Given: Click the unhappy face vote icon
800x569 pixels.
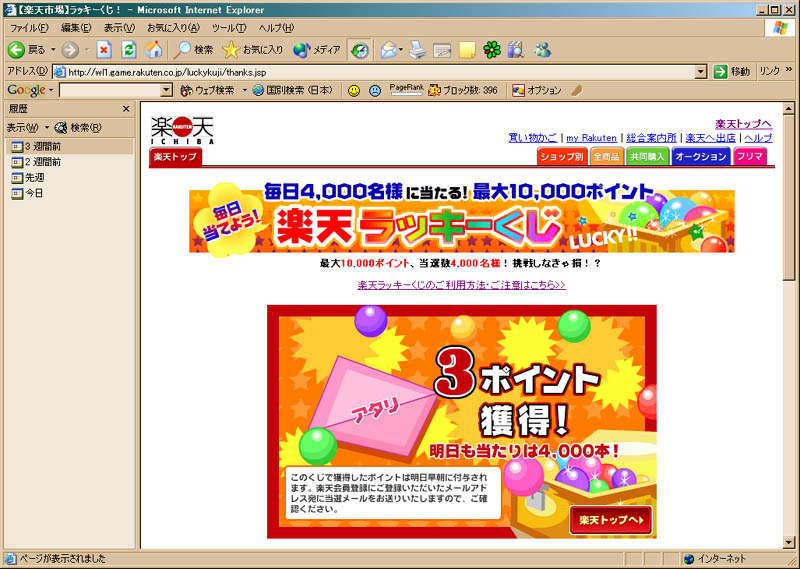Looking at the screenshot, I should click(x=375, y=90).
